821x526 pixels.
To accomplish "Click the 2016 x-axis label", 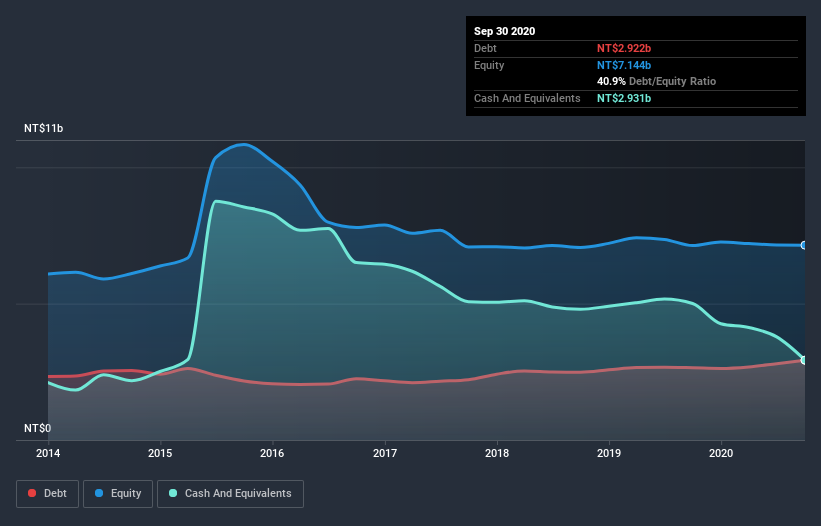I will click(x=272, y=453).
